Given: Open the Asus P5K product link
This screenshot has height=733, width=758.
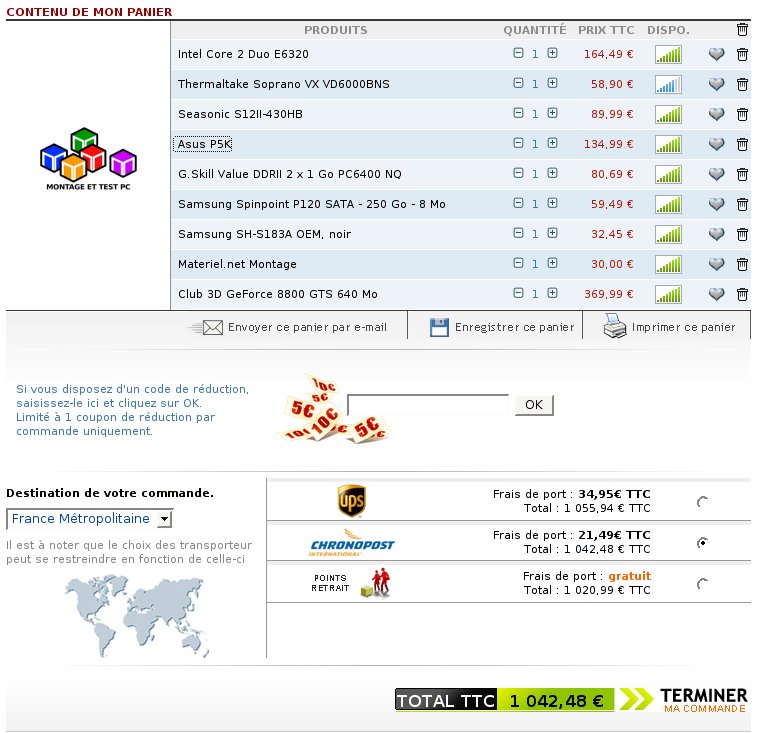Looking at the screenshot, I should tap(204, 144).
